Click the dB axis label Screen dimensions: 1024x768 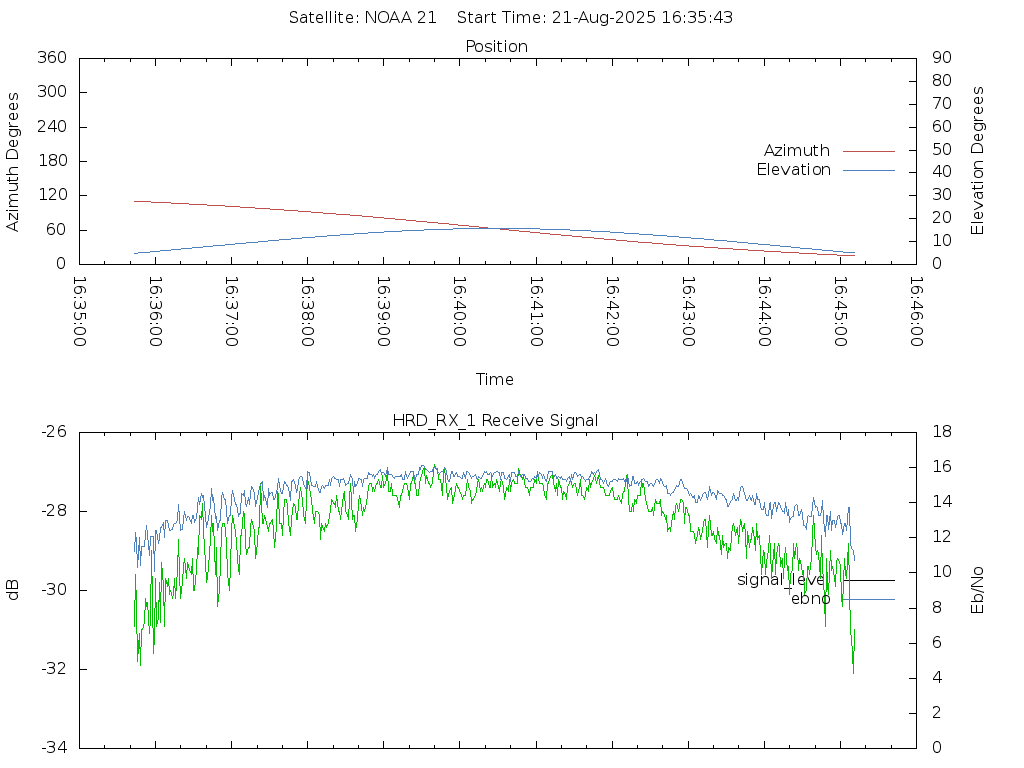[x=12, y=590]
